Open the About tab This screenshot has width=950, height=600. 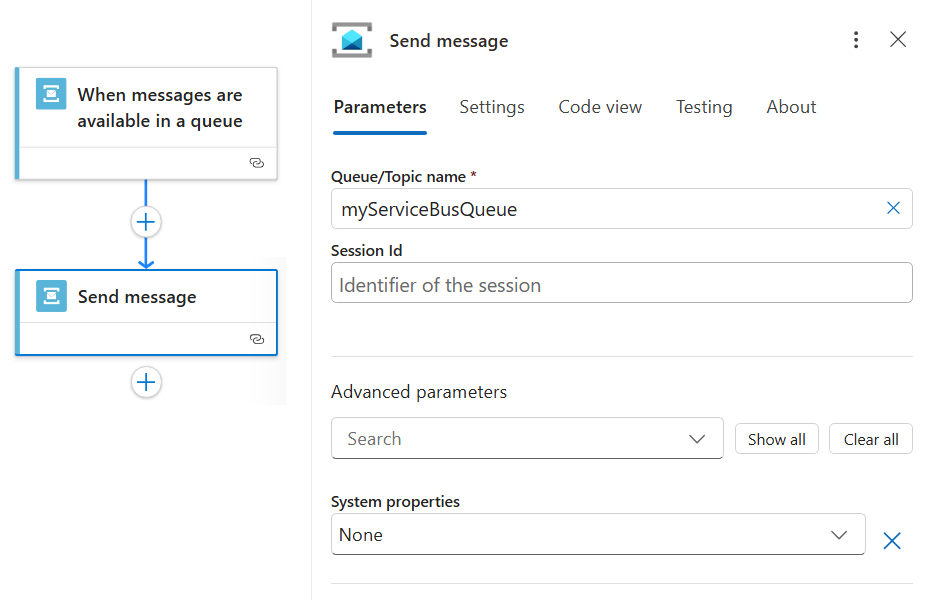pos(790,107)
